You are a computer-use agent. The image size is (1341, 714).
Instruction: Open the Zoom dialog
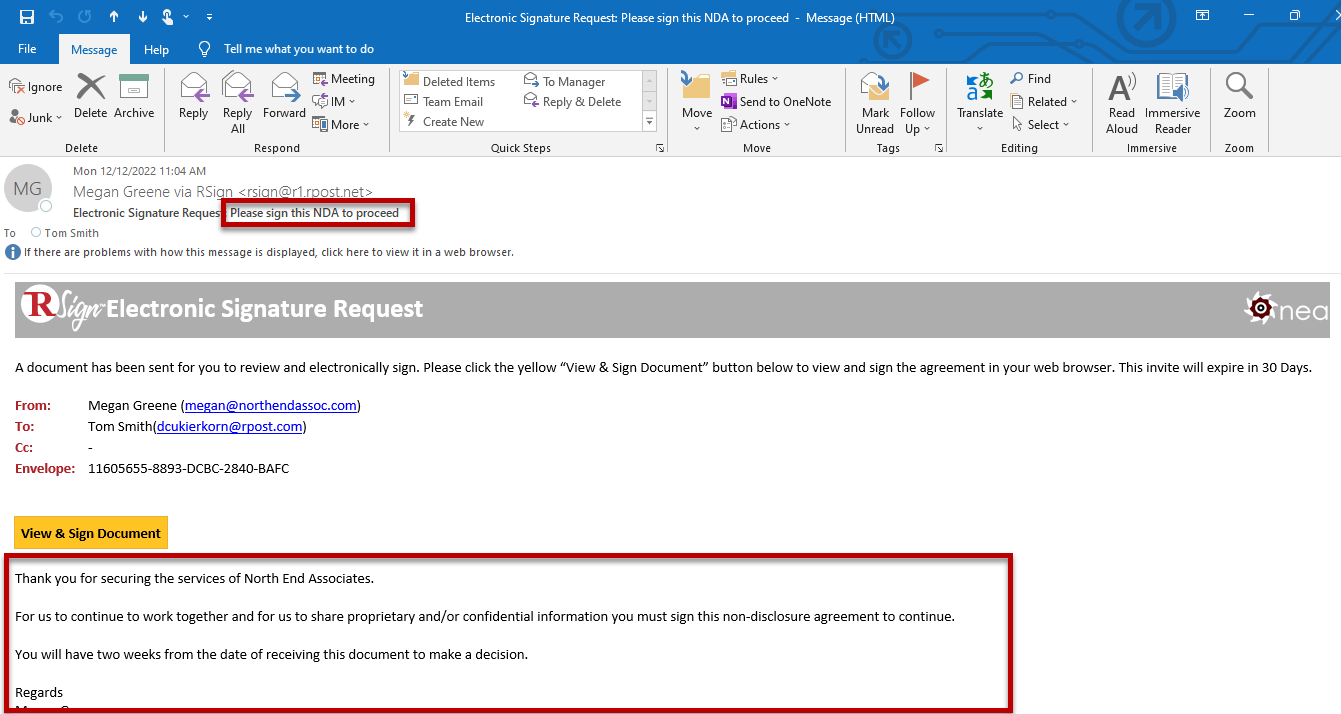(1239, 97)
